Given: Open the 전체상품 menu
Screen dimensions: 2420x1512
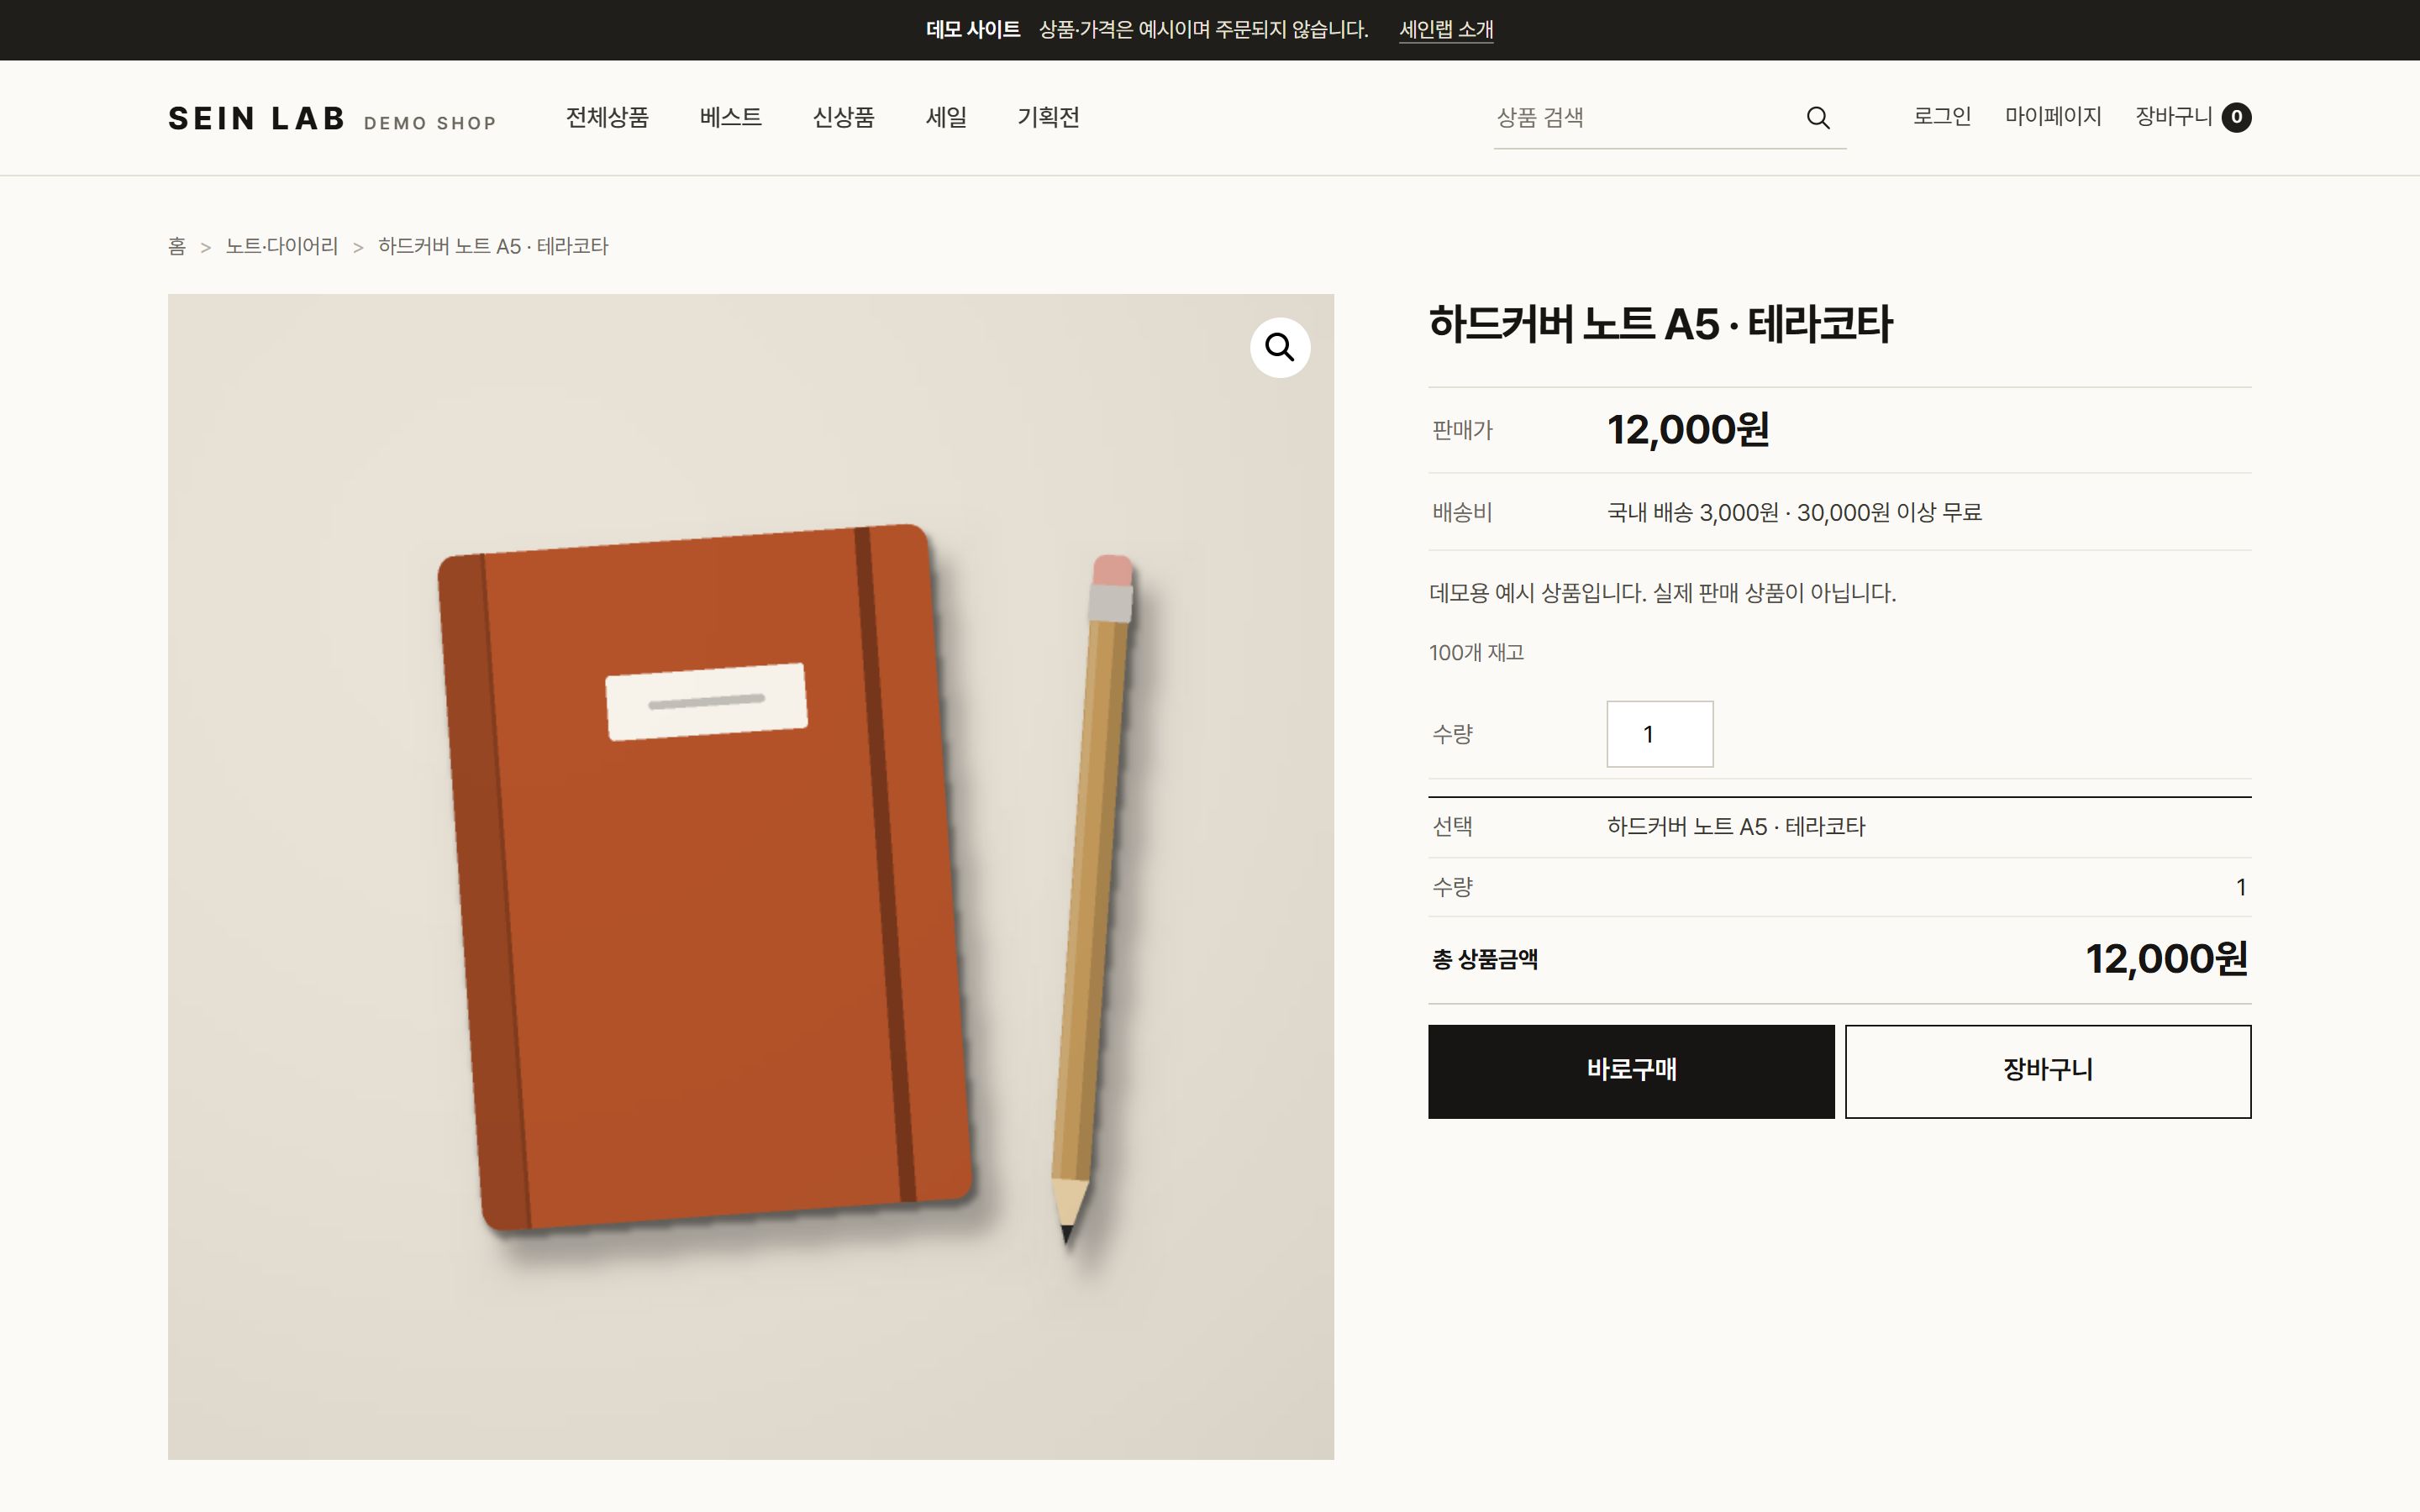Looking at the screenshot, I should pos(607,117).
